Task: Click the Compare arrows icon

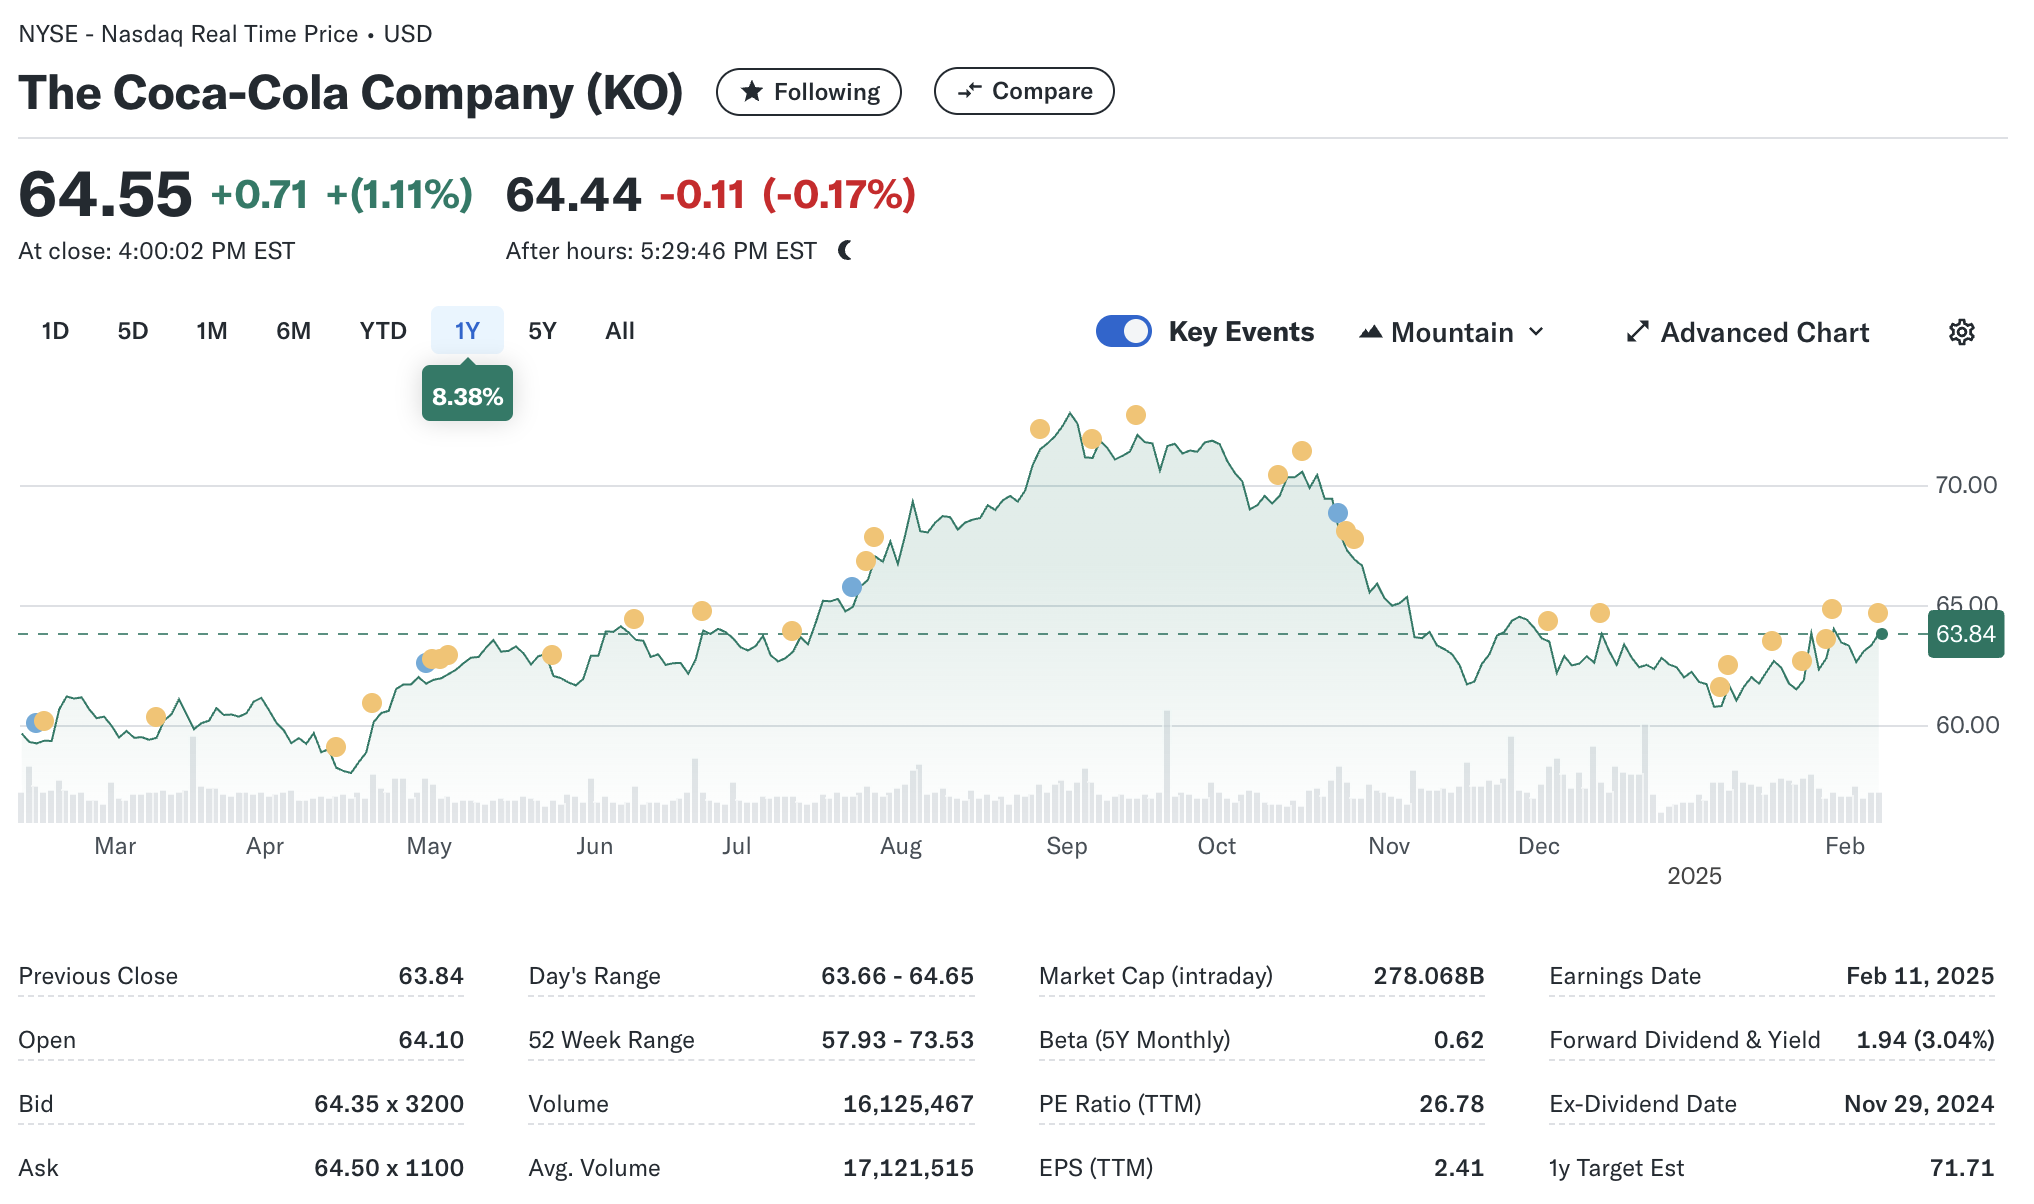Action: click(x=969, y=91)
